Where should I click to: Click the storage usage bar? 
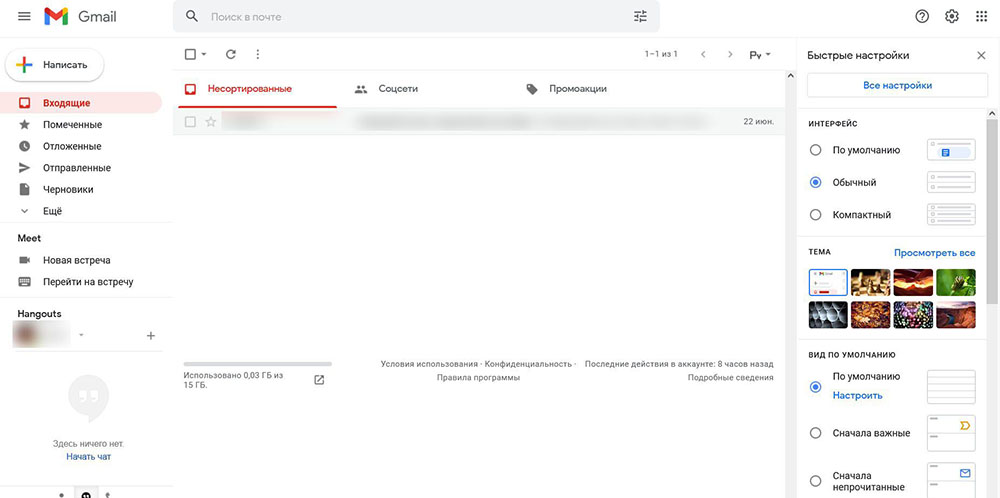click(258, 364)
